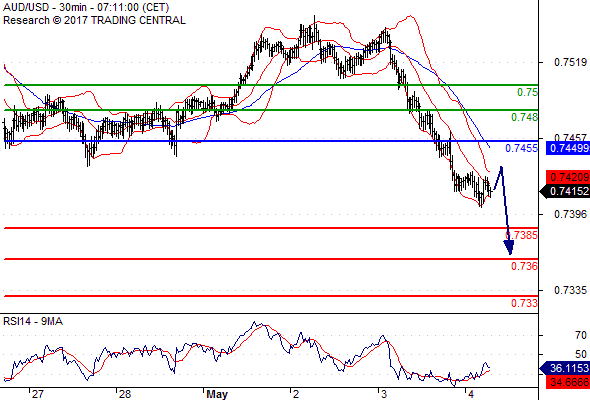Click the Trading Central copyright text
The width and height of the screenshot is (590, 400).
94,20
